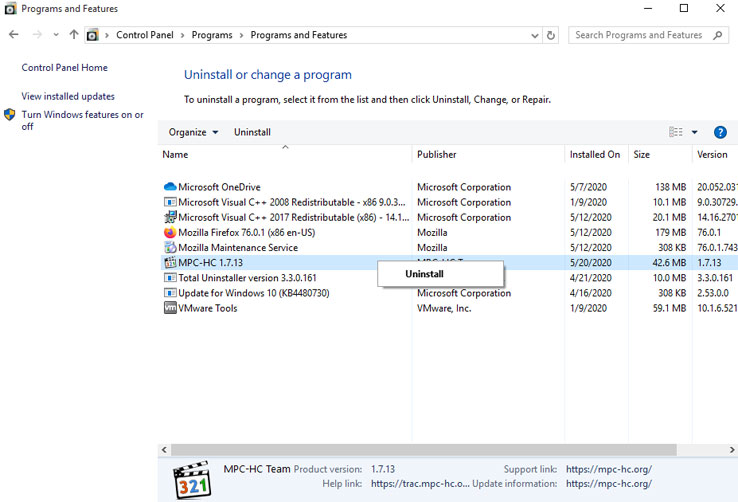Click the support link https://mpc-hc.org/
The width and height of the screenshot is (738, 502).
point(609,469)
